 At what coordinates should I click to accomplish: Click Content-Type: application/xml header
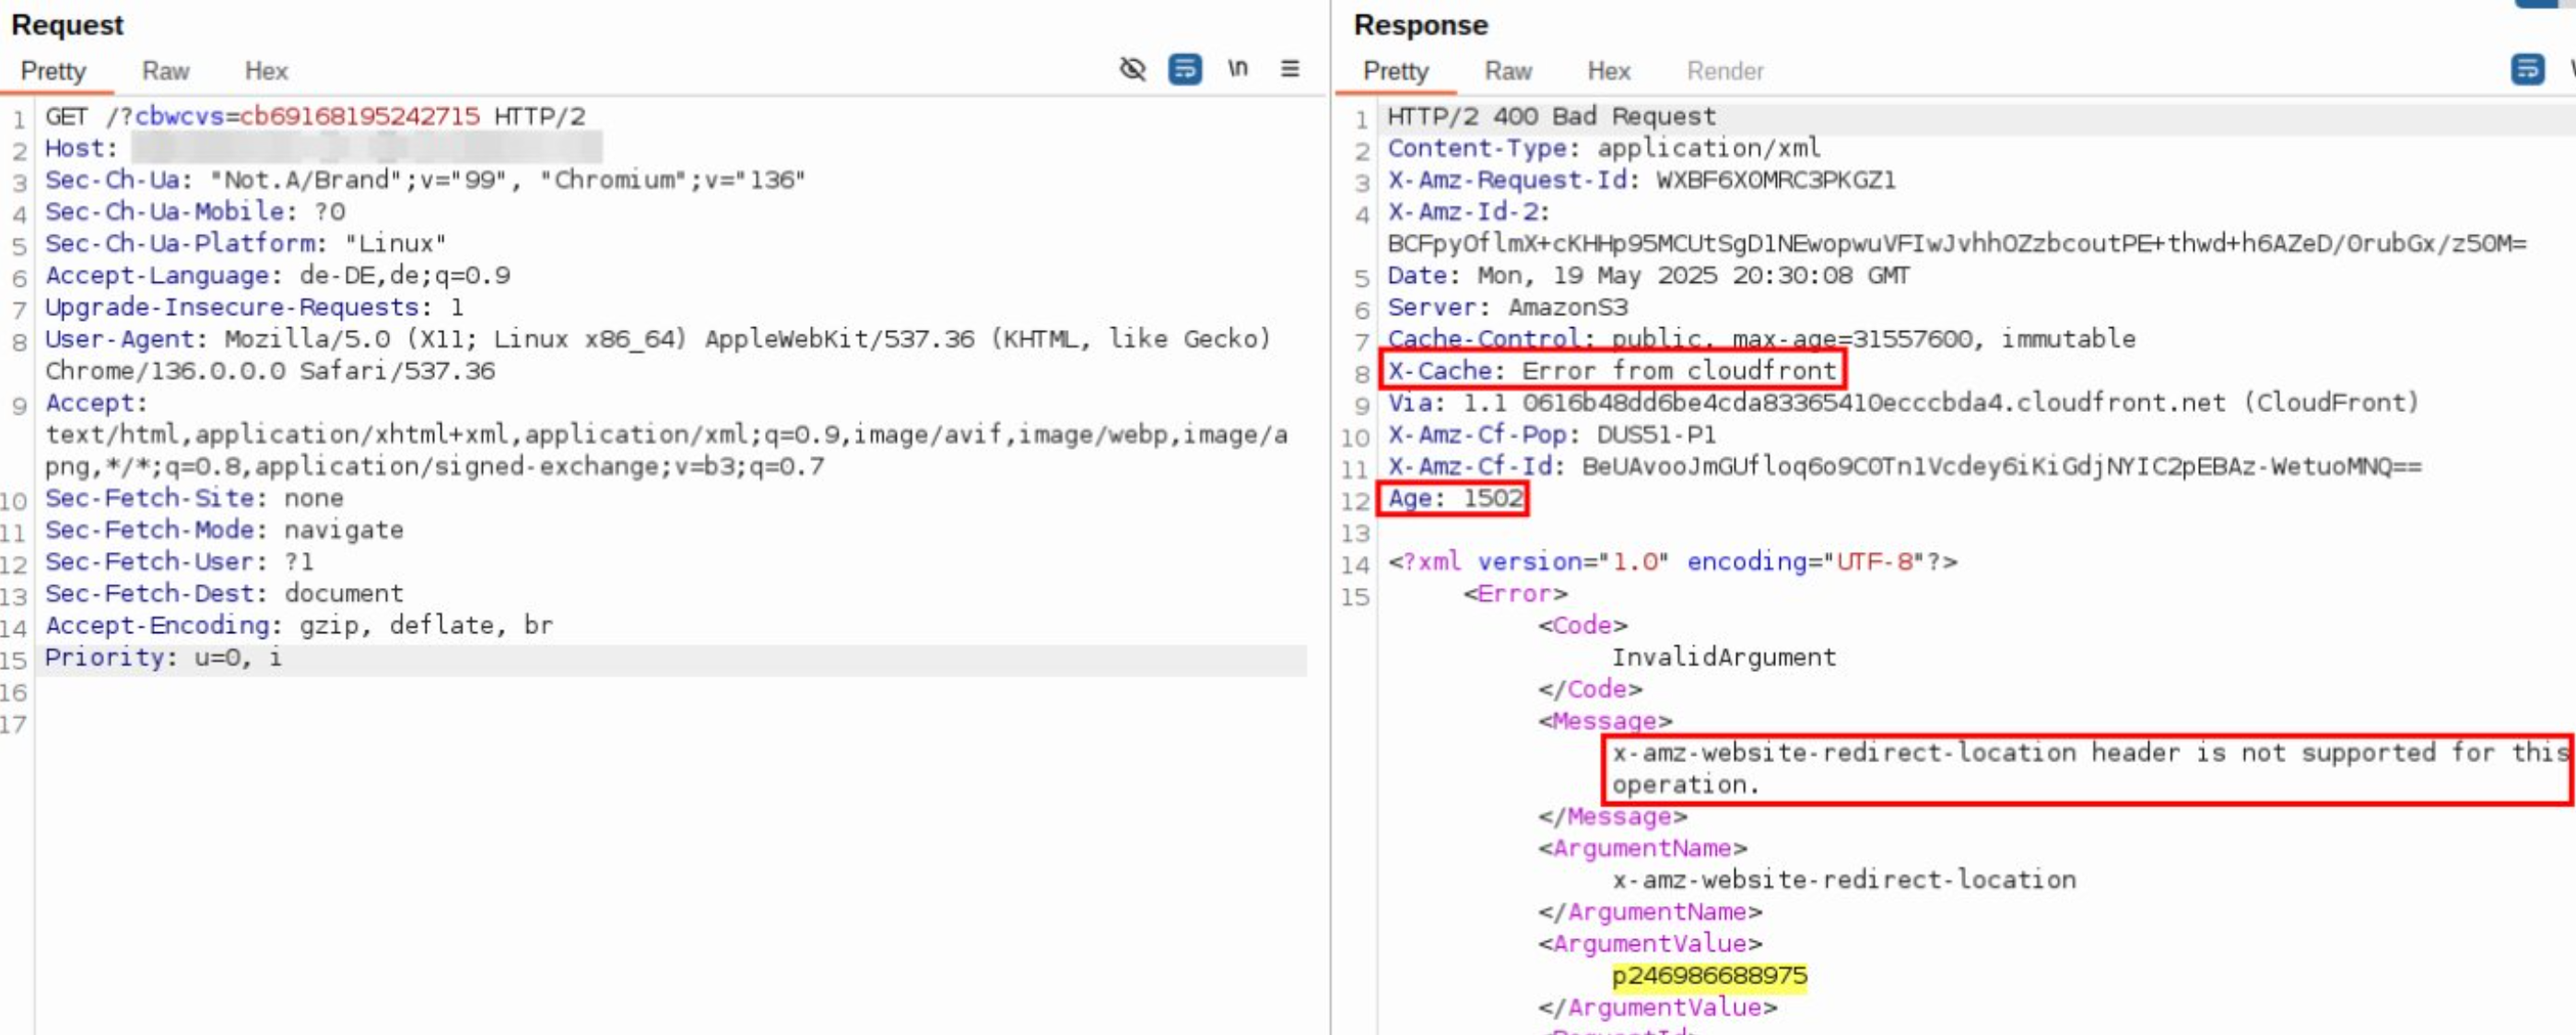[1604, 148]
